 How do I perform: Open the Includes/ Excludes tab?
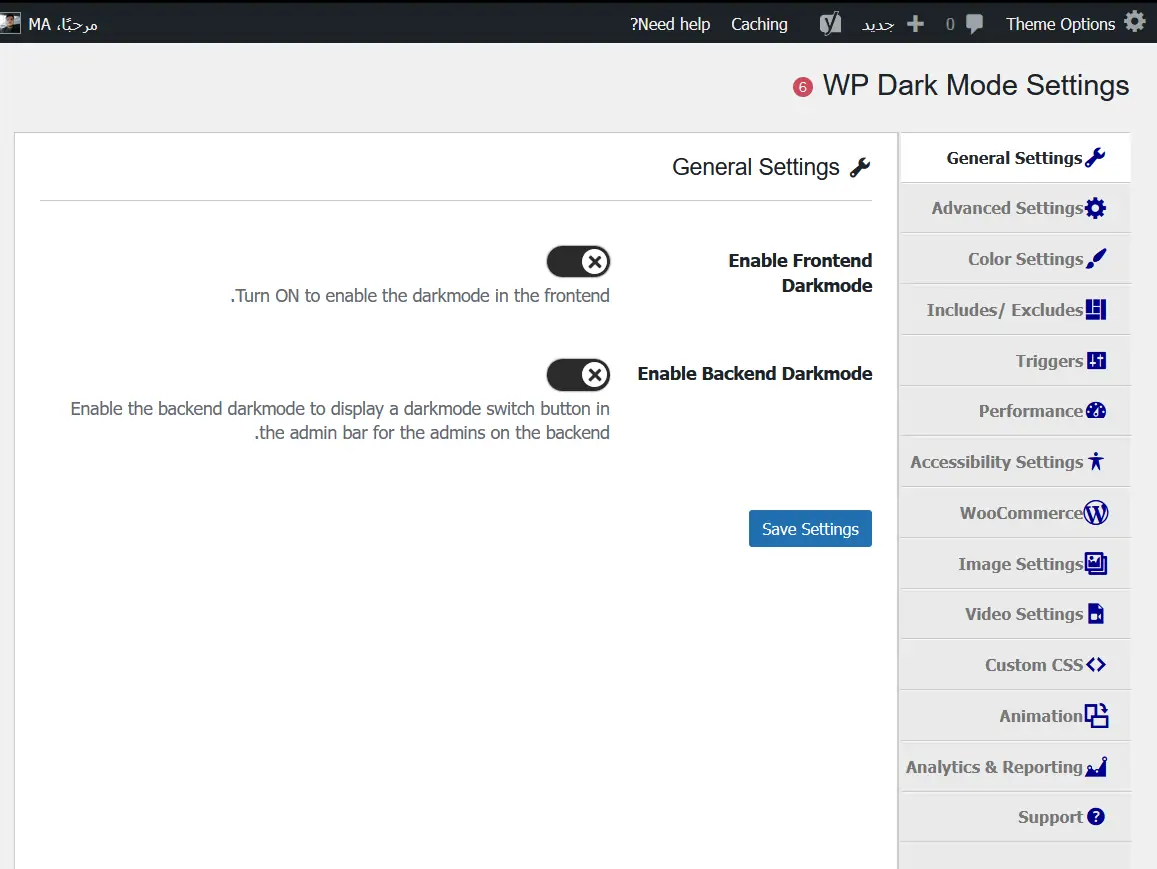point(1016,310)
